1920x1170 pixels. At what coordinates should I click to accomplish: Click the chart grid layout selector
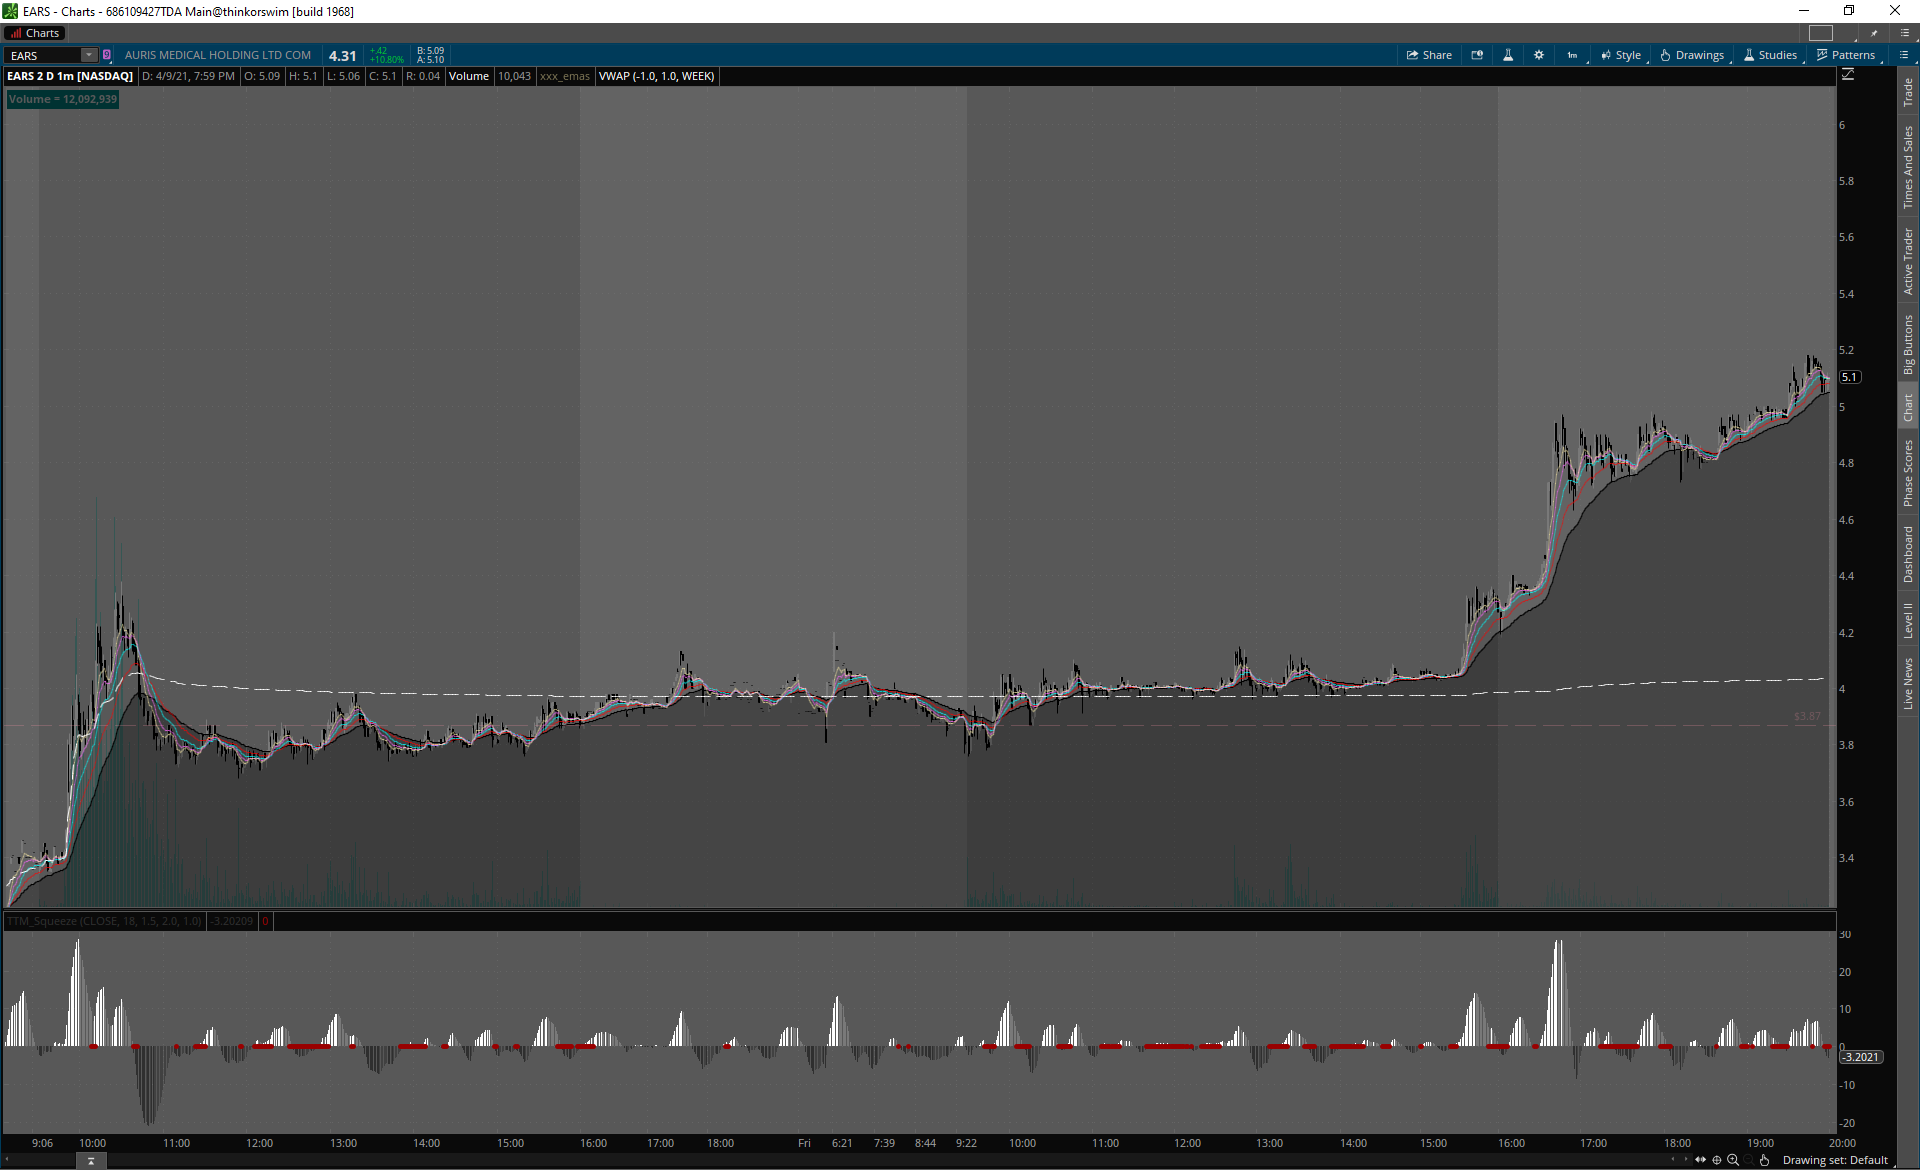1821,33
